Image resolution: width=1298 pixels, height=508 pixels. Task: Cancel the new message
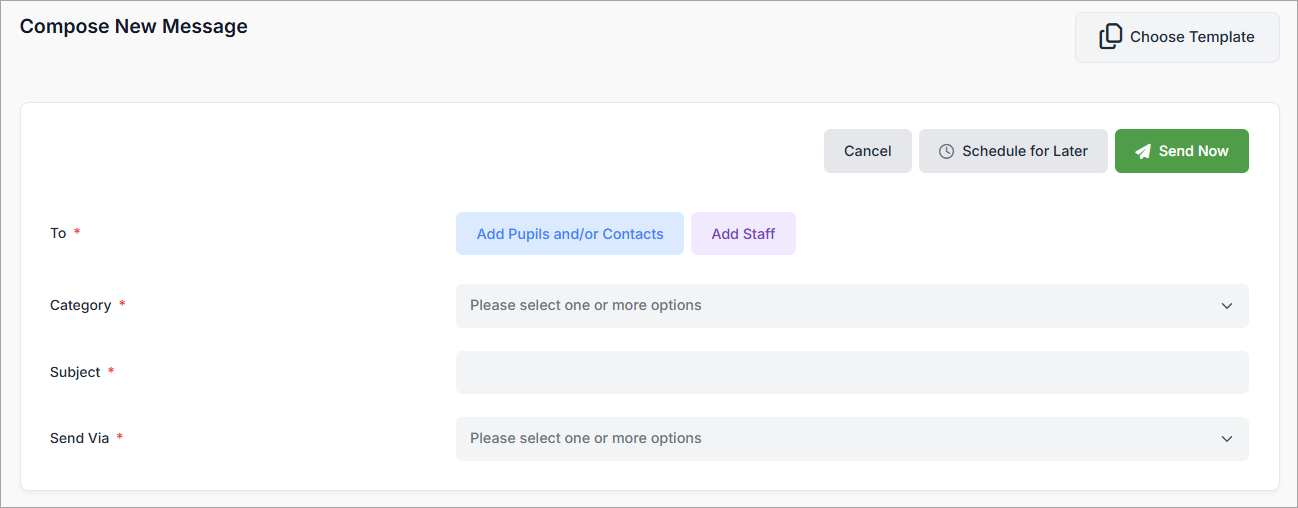point(867,151)
